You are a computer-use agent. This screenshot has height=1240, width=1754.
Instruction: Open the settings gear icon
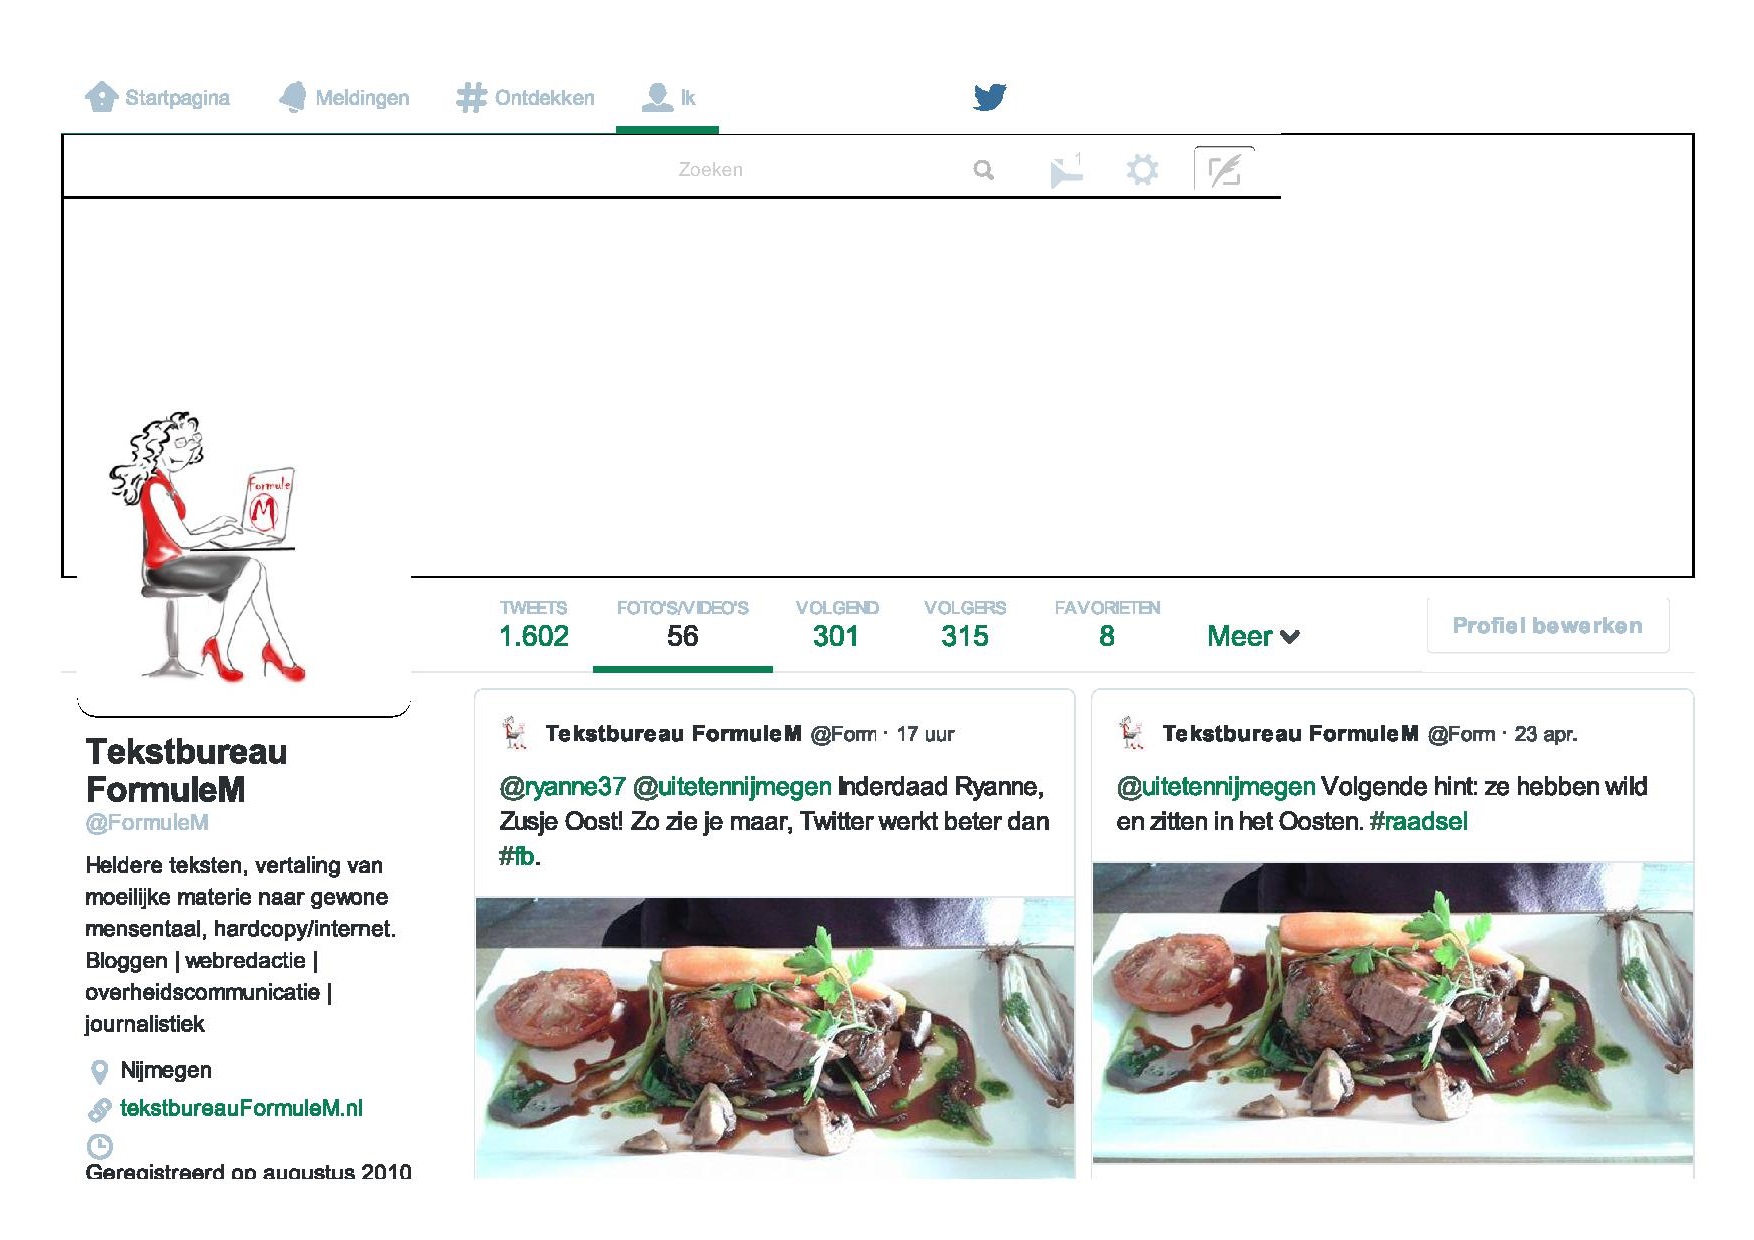point(1142,170)
